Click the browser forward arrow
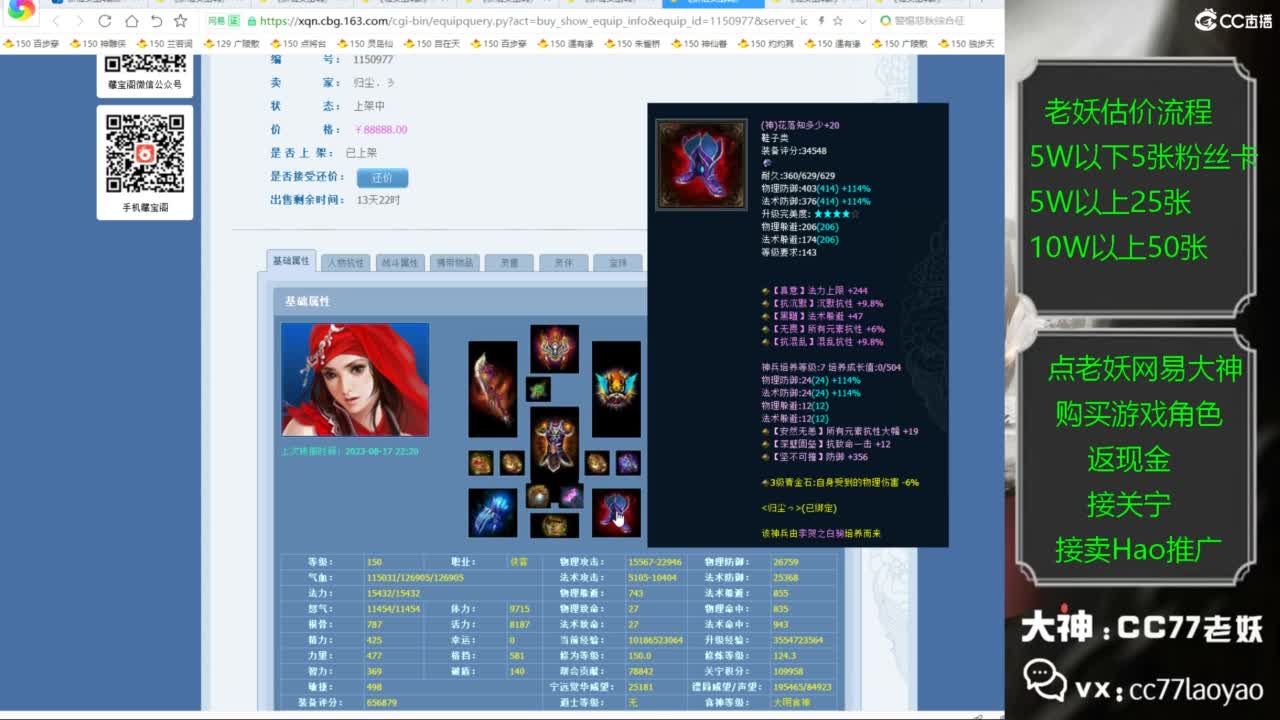The image size is (1280, 720). pos(81,21)
